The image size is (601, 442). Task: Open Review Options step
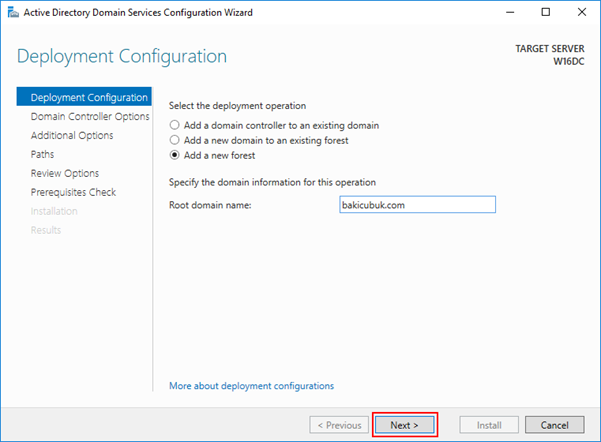point(65,173)
